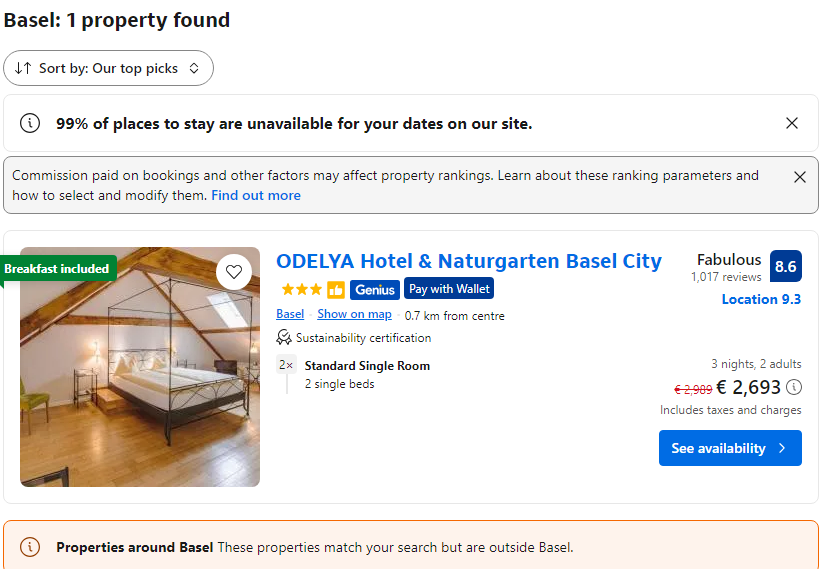Open Show on map link
Viewport: 834px width, 569px height.
click(354, 314)
